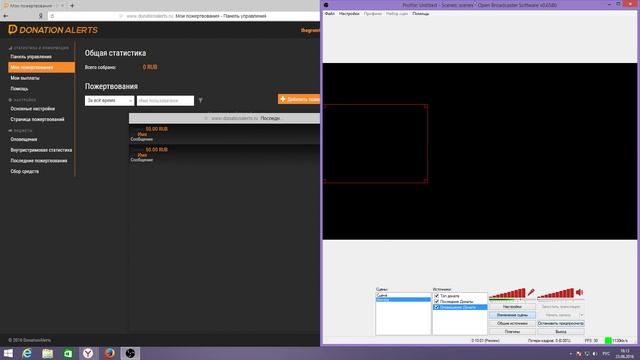Adjust the microphone volume meter in OBS

[507, 293]
